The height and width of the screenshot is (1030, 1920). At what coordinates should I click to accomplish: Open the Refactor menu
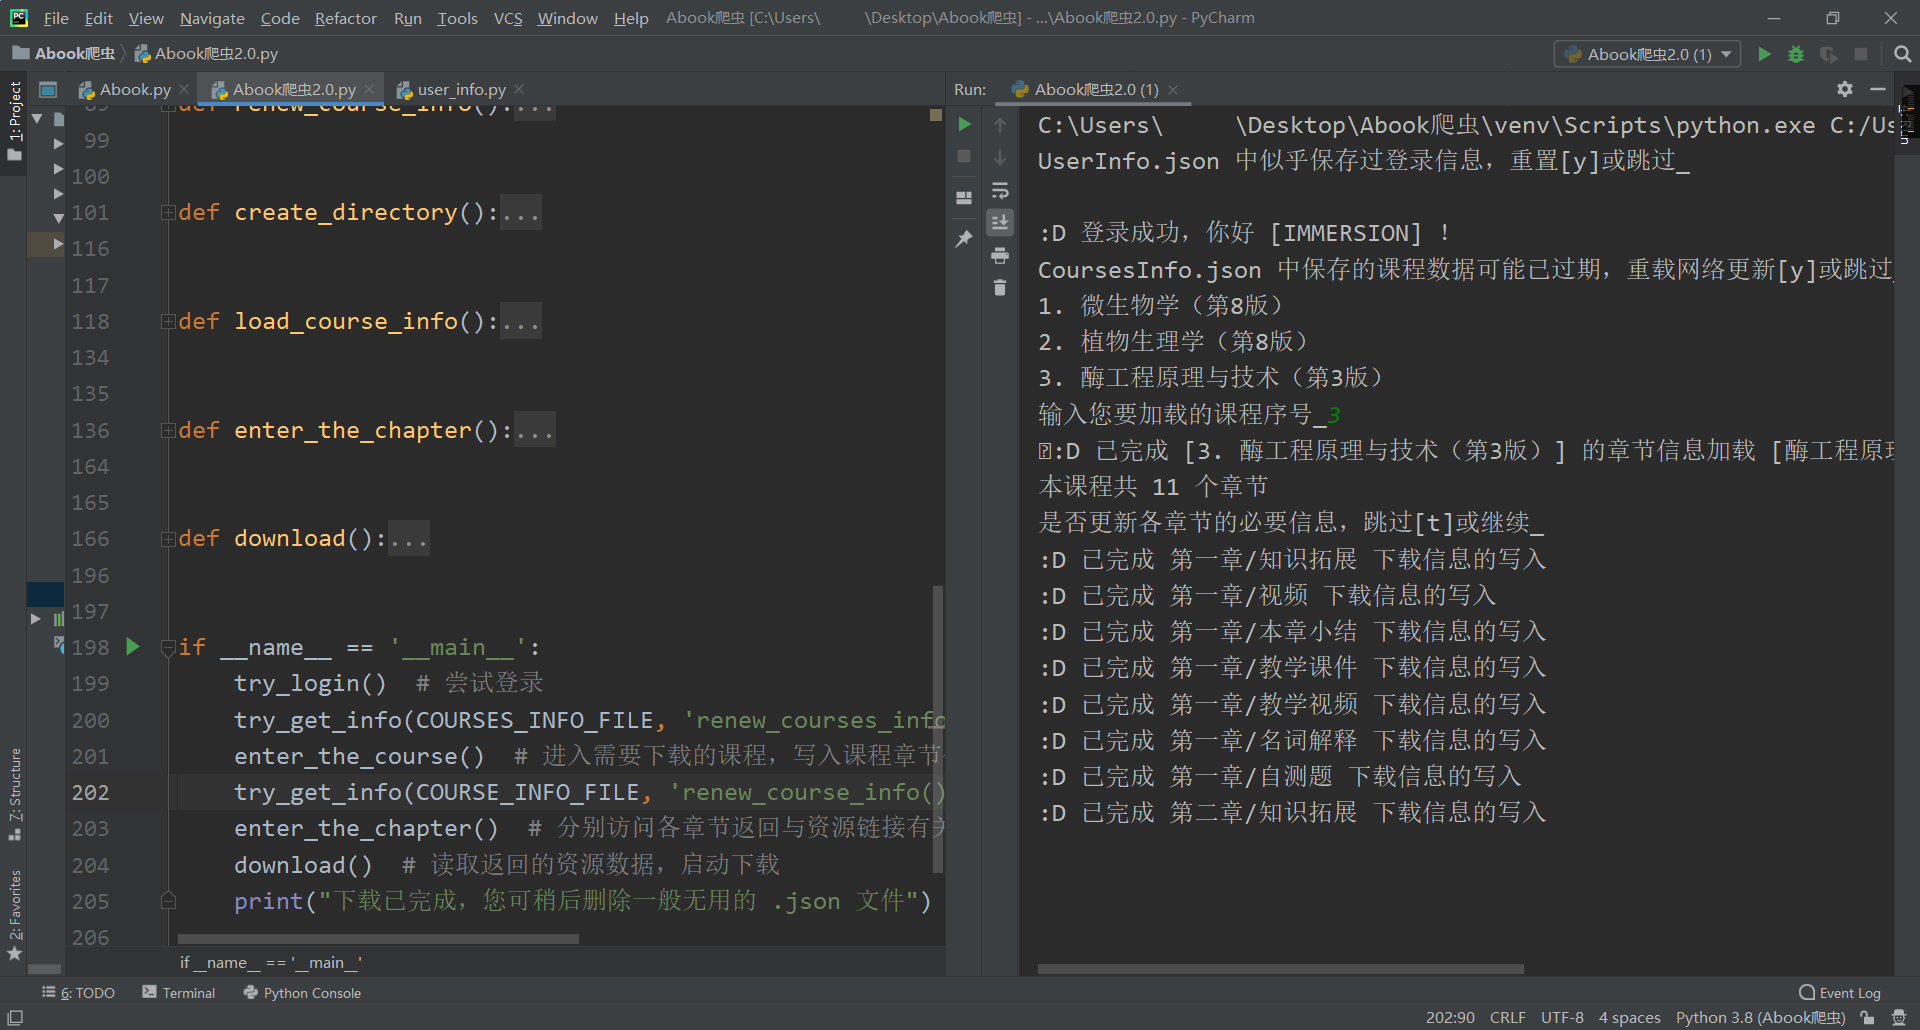345,18
